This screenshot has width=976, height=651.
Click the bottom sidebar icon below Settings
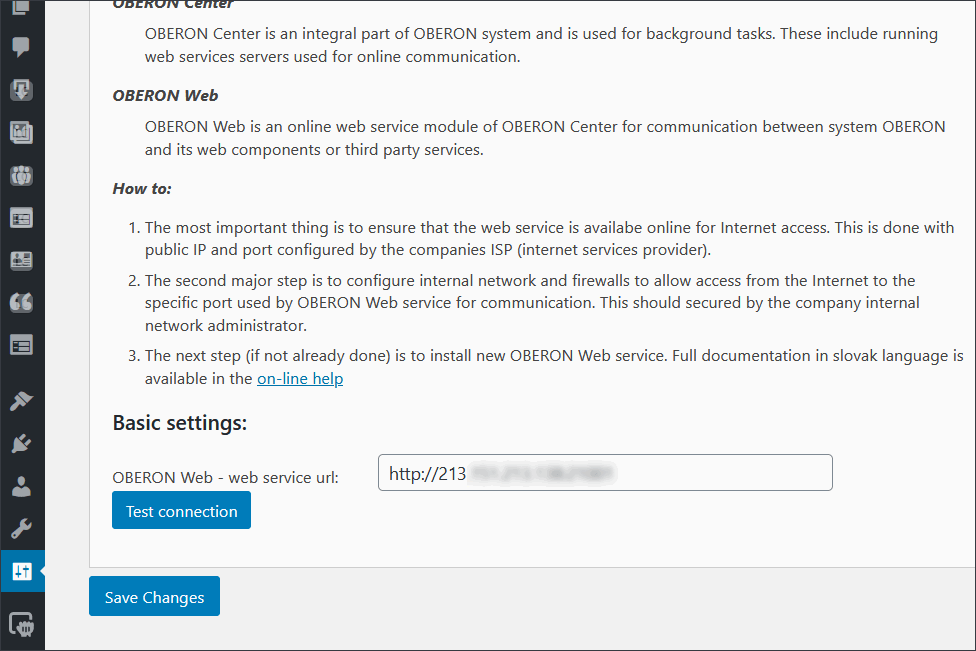[21, 625]
